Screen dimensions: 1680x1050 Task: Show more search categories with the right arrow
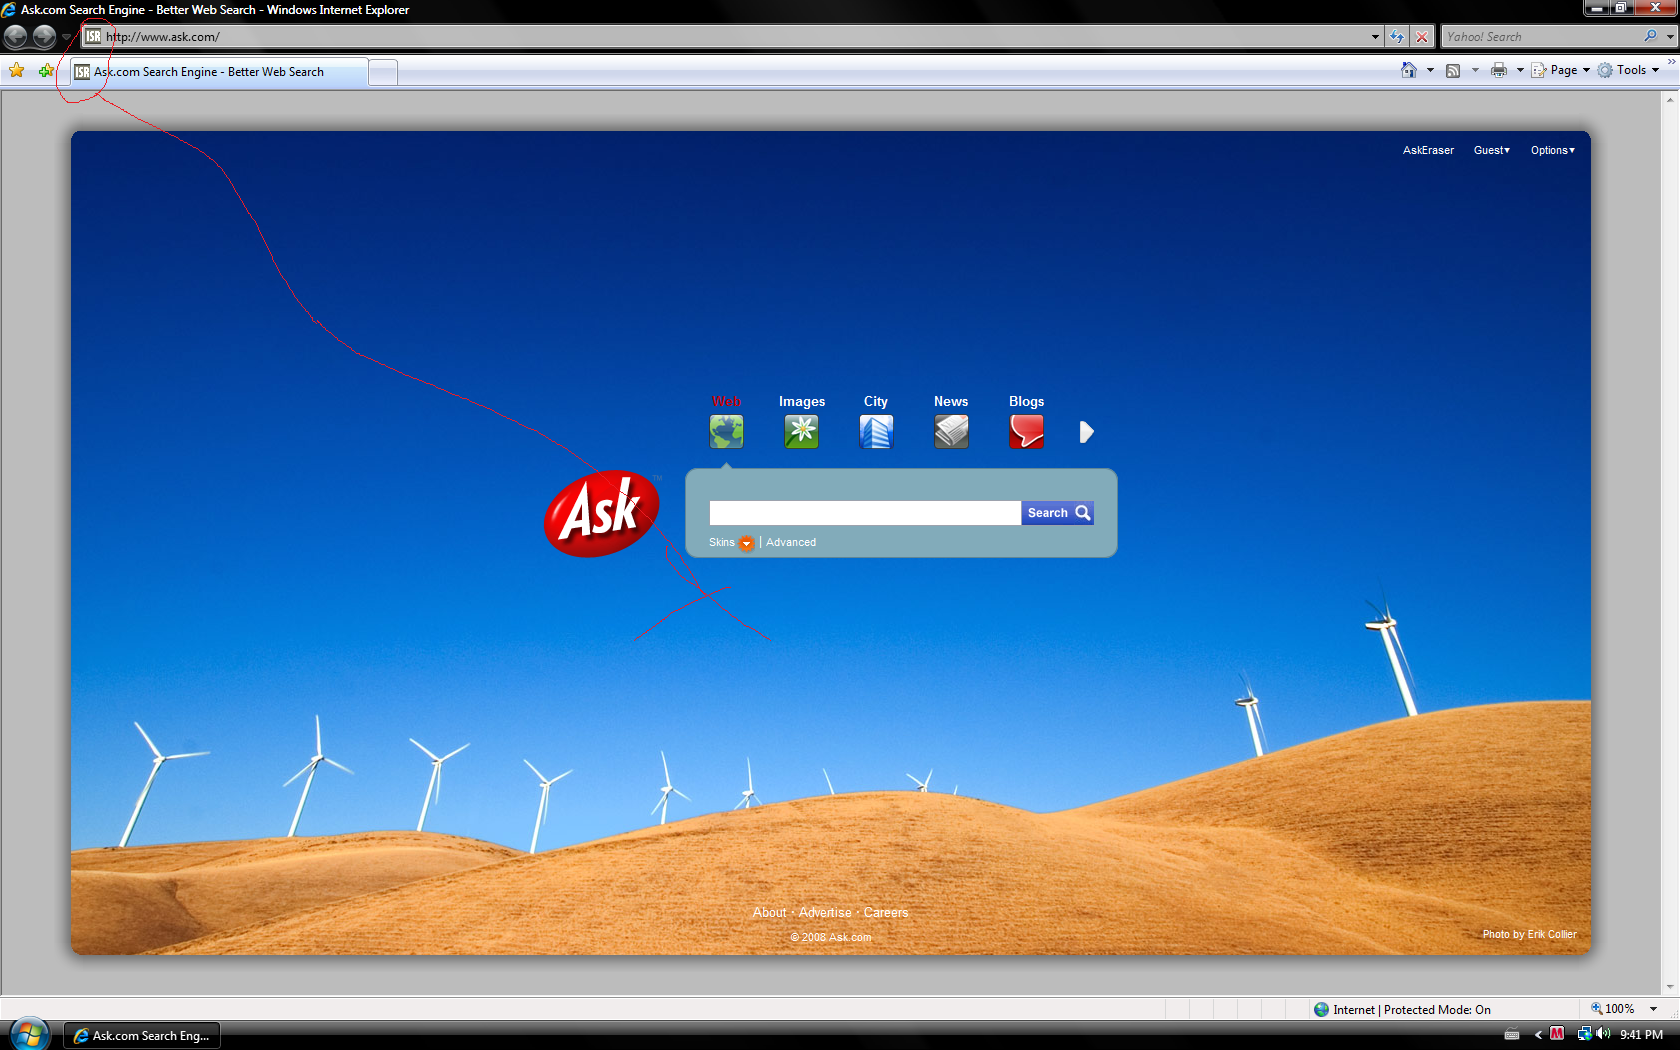(x=1087, y=432)
